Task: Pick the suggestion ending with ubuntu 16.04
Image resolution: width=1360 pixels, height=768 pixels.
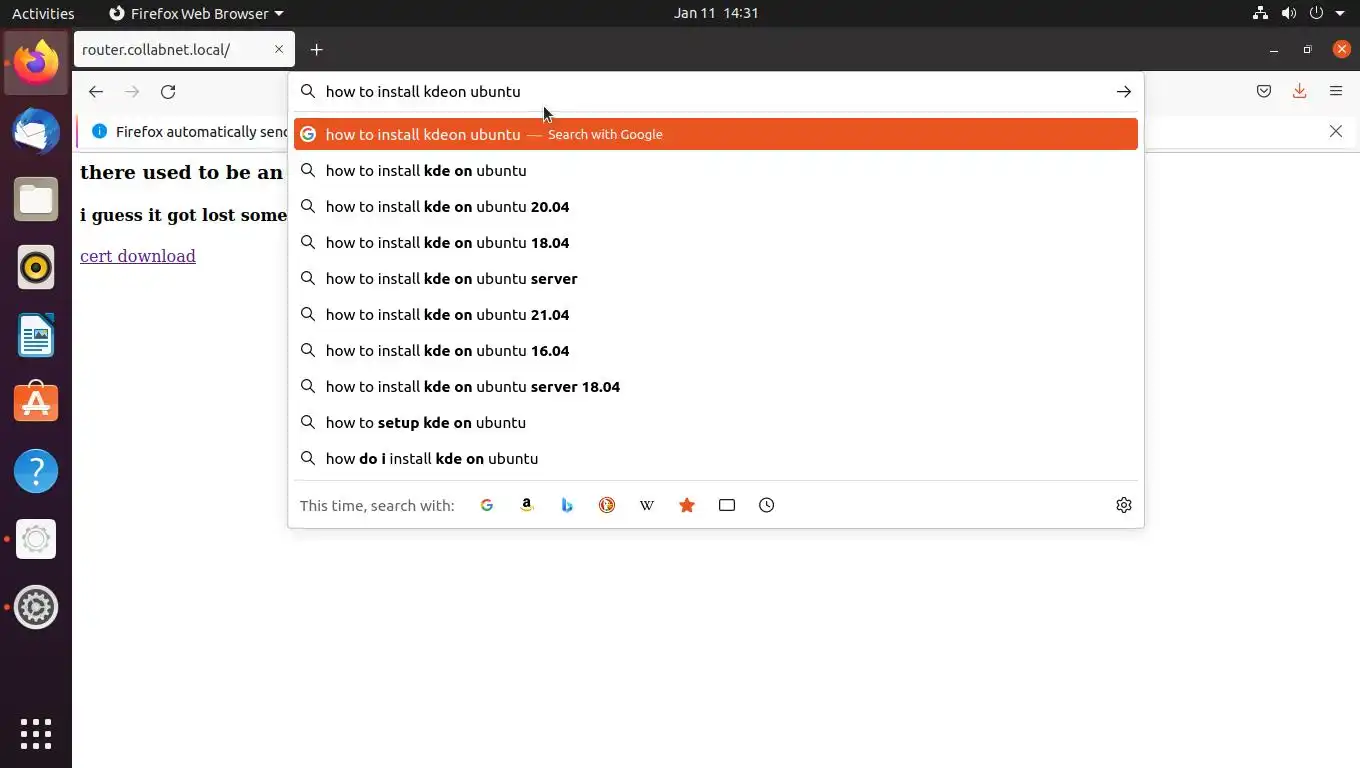Action: click(716, 350)
